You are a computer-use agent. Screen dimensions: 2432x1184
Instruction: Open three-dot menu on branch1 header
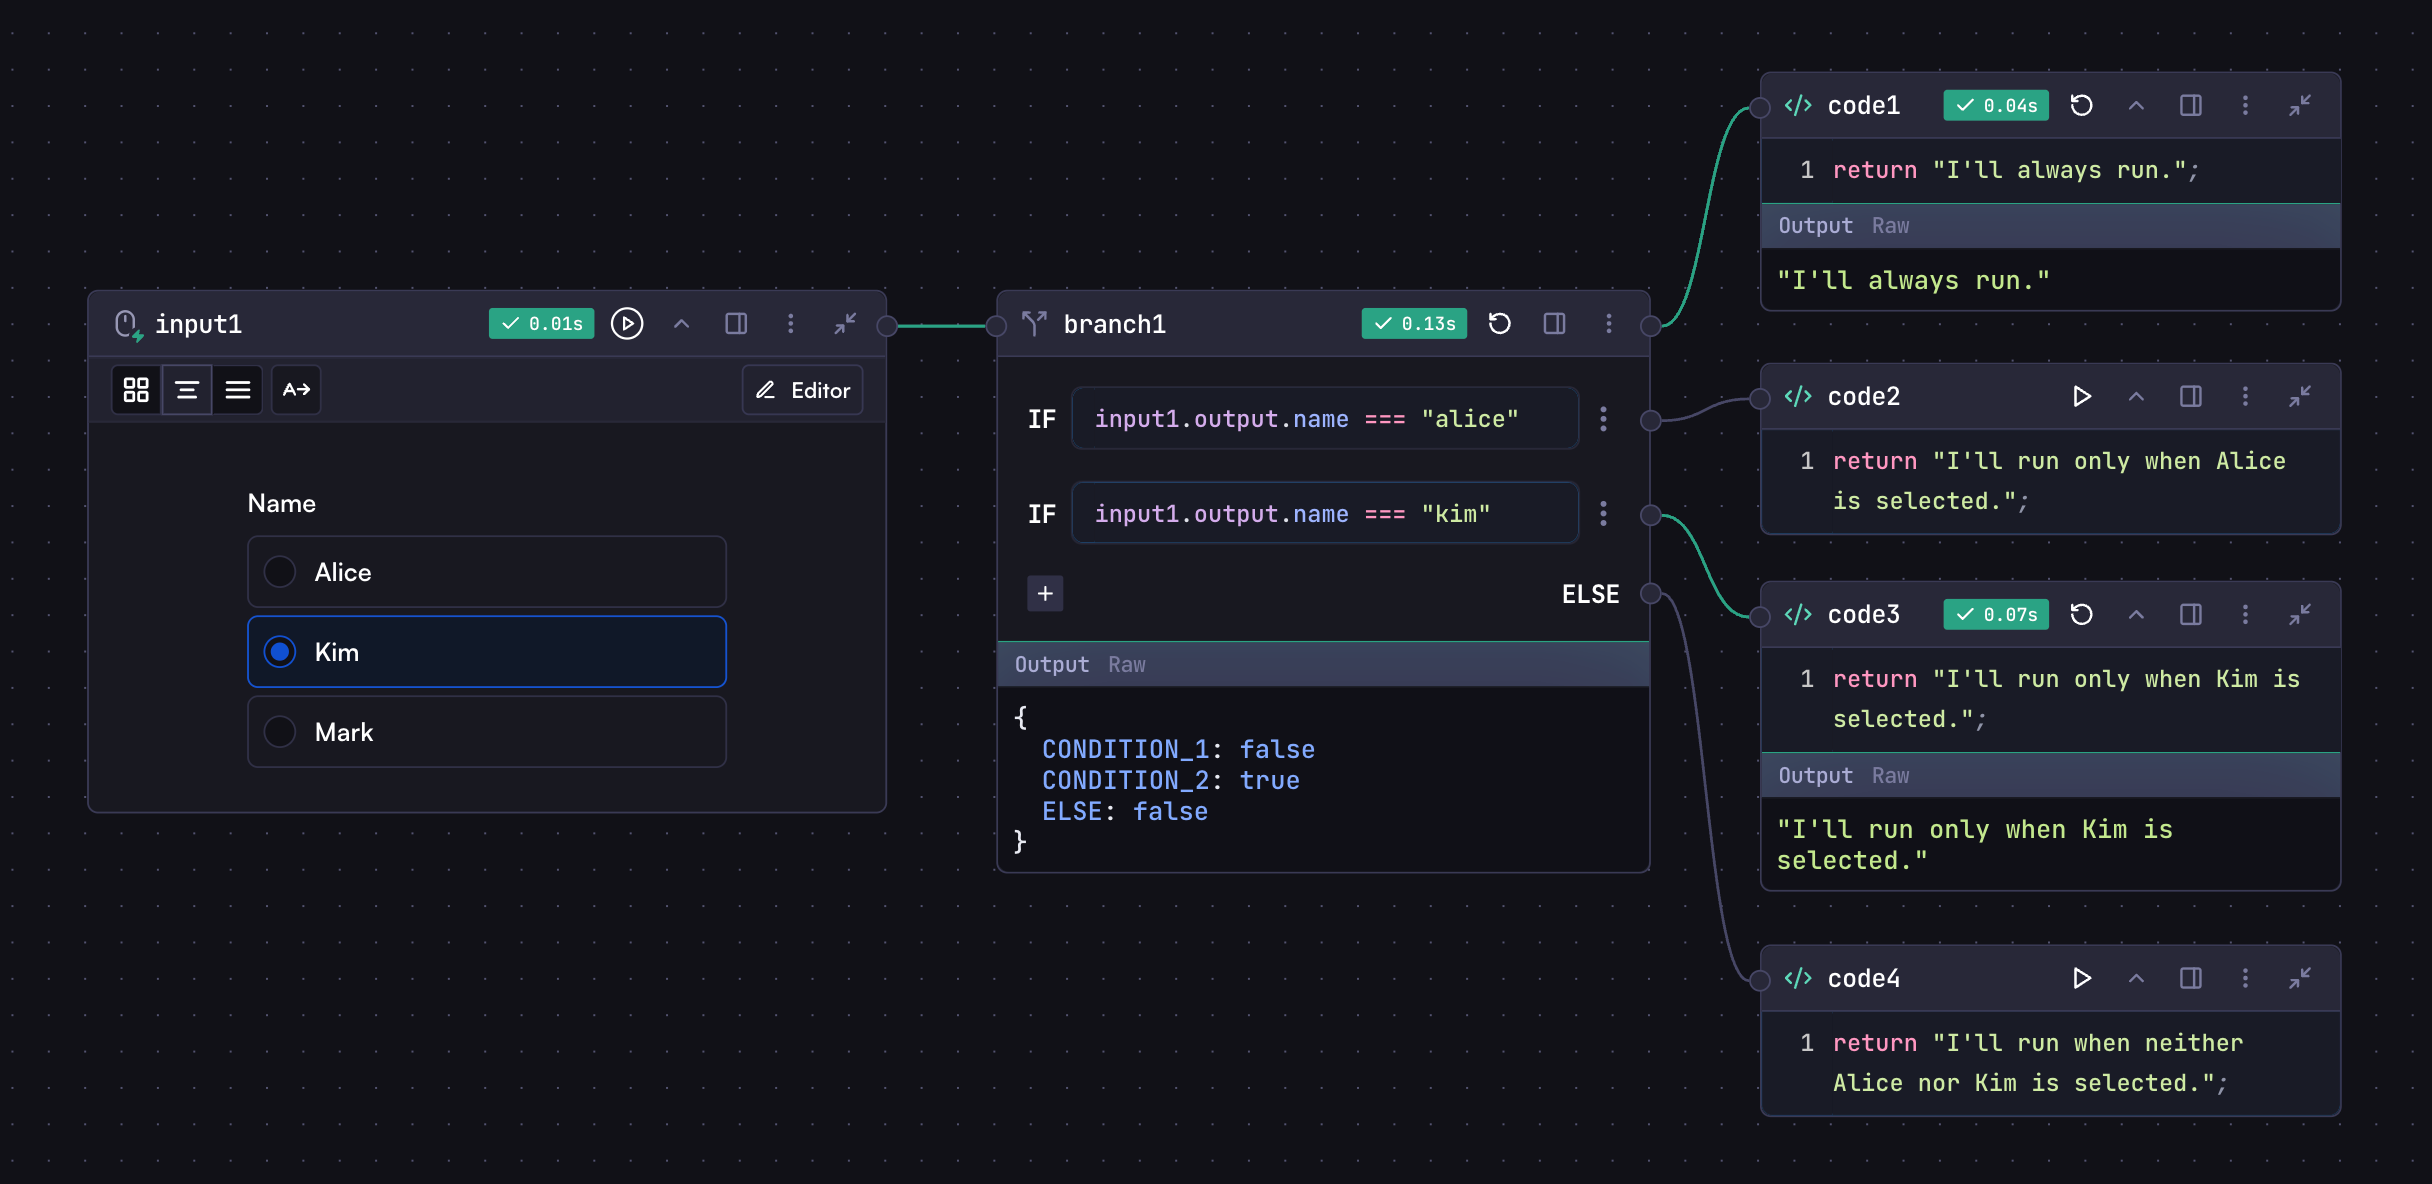(1608, 324)
